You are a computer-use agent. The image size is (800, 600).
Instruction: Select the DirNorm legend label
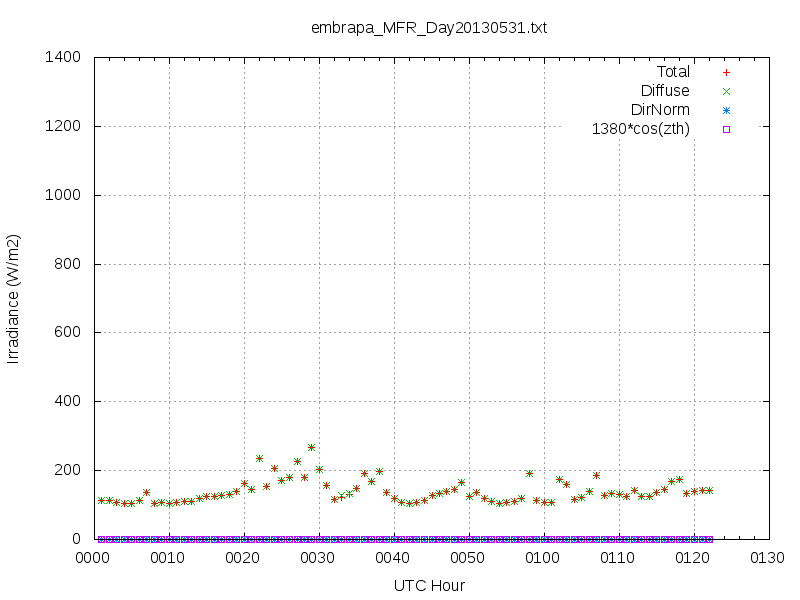coord(660,110)
